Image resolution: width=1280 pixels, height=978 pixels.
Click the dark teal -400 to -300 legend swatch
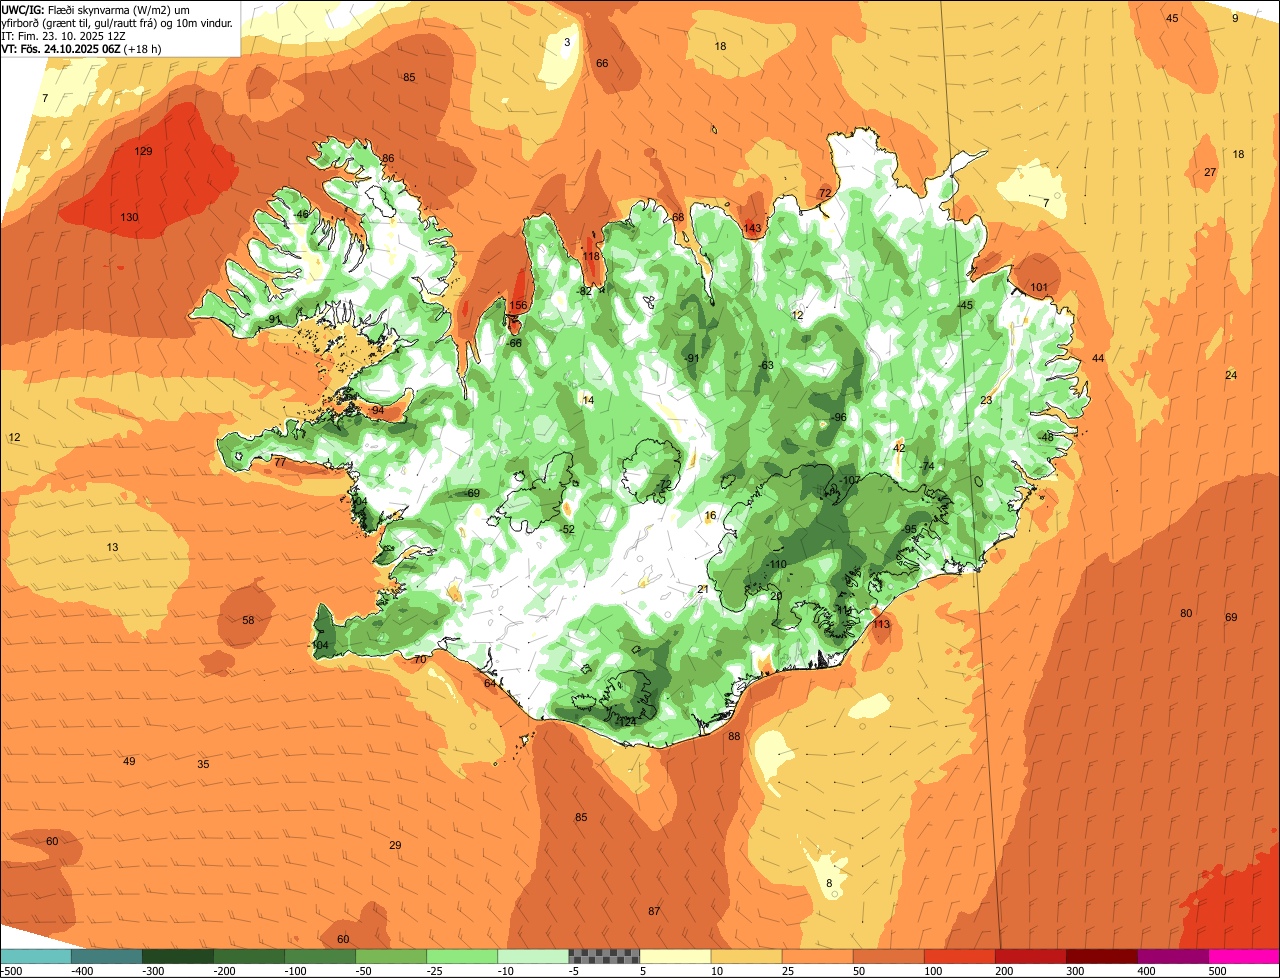click(107, 956)
